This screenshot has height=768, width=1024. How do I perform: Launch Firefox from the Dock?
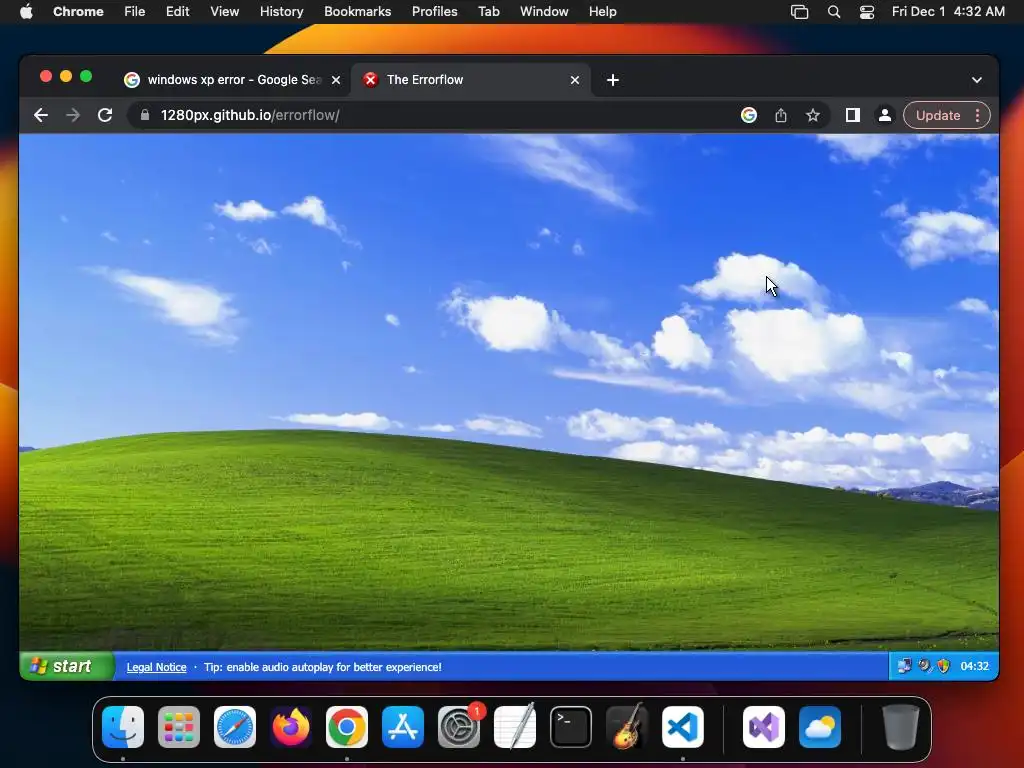click(x=291, y=727)
